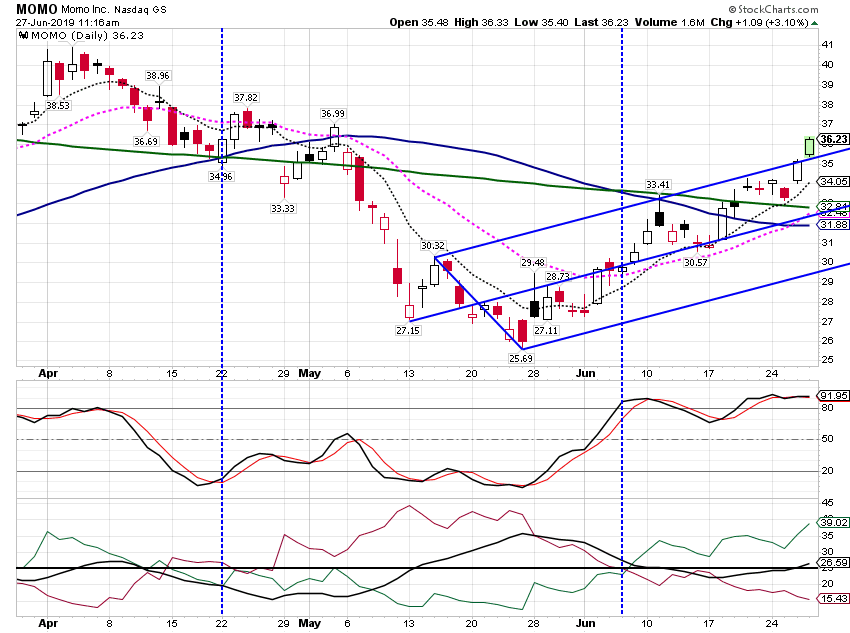Screen dimensions: 850x633
Task: Click the 31.88 moving average axis tag
Action: pyautogui.click(x=834, y=224)
